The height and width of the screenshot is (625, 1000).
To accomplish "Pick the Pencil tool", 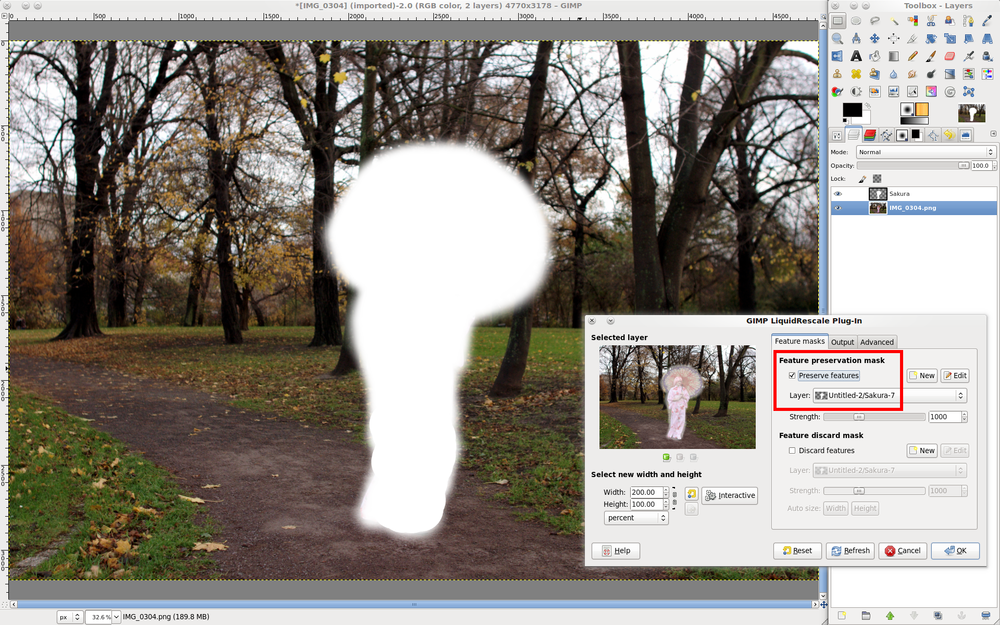I will coord(913,56).
